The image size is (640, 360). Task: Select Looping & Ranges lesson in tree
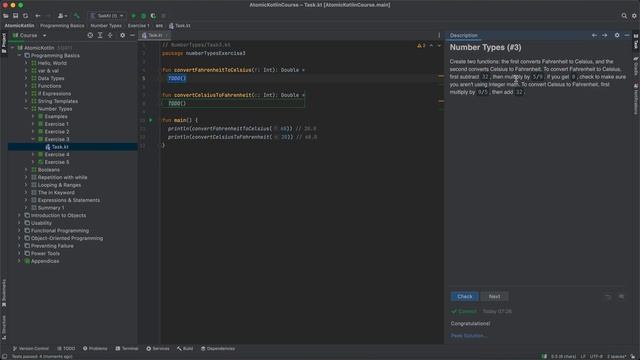(59, 185)
